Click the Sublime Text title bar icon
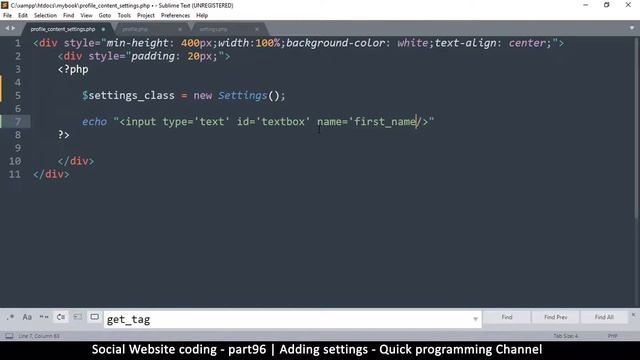This screenshot has height=360, width=640. (5, 5)
